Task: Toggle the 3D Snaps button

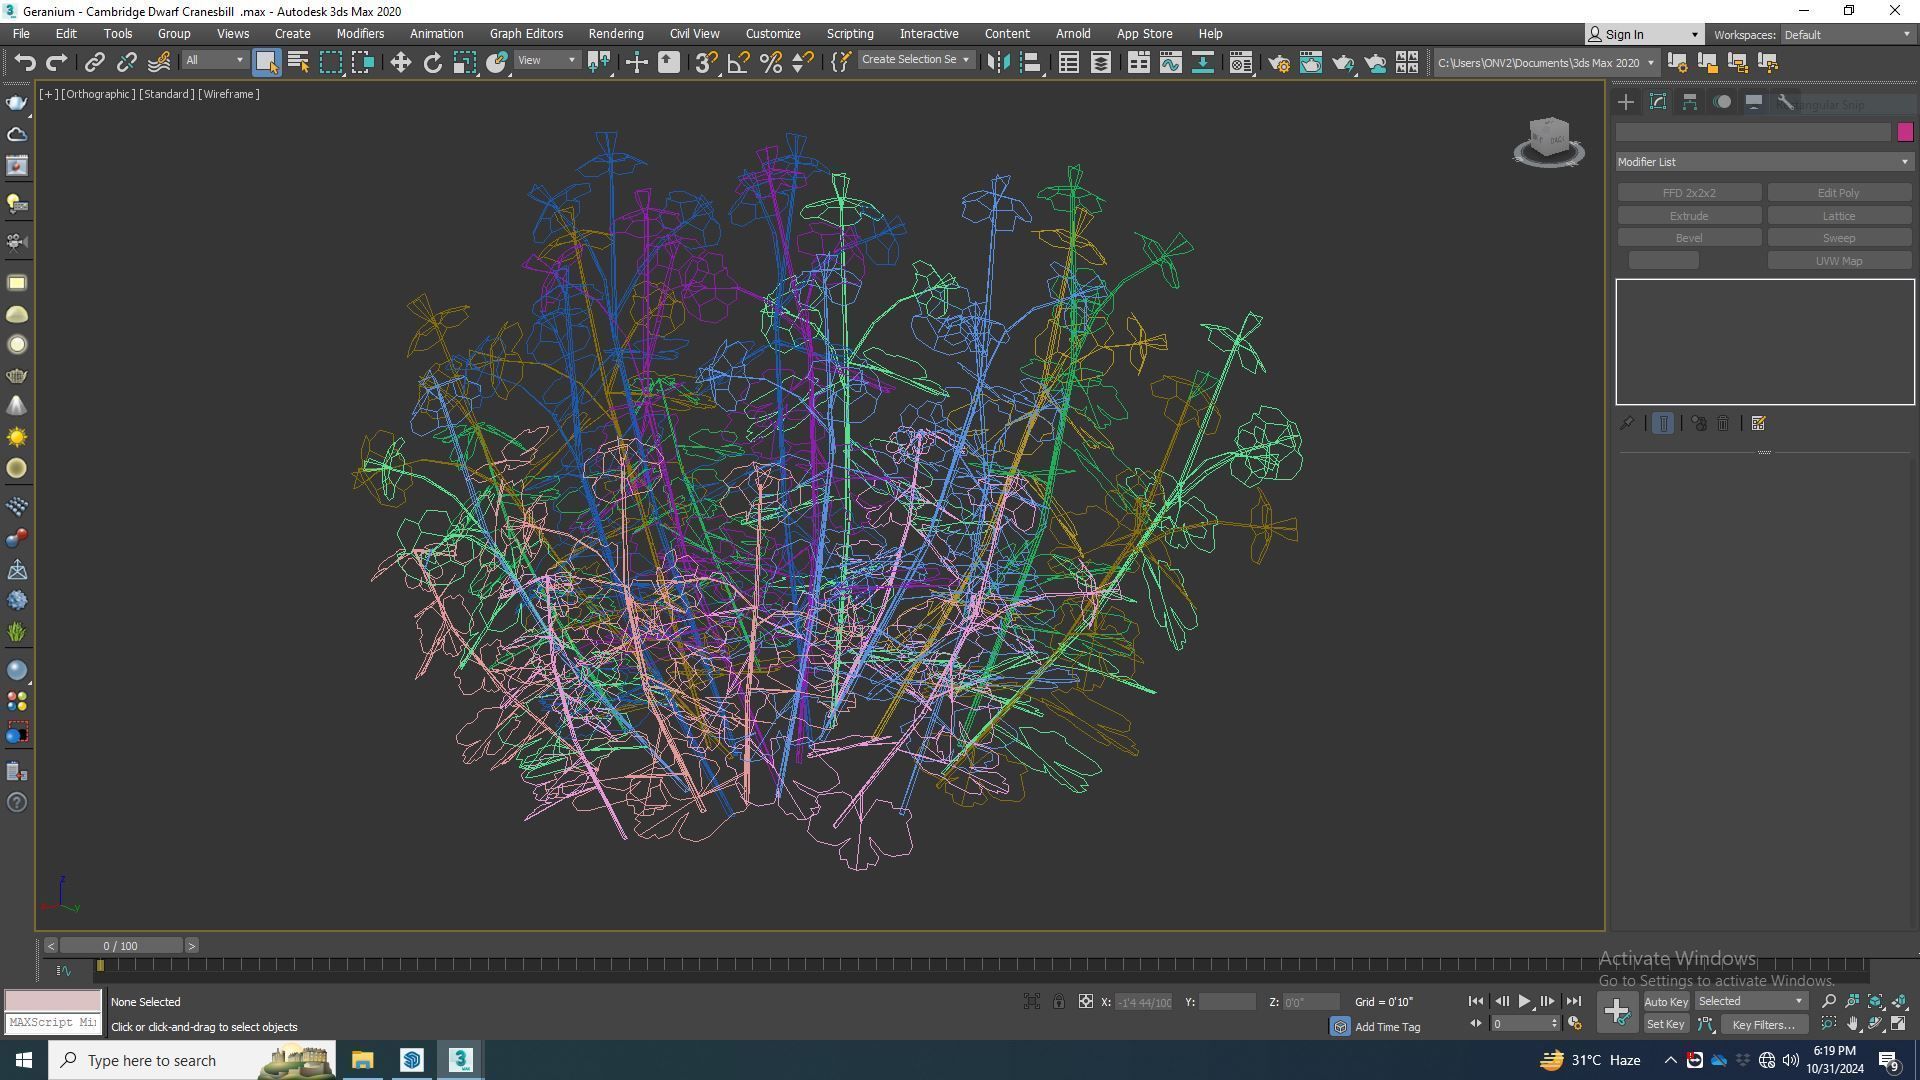Action: 705,63
